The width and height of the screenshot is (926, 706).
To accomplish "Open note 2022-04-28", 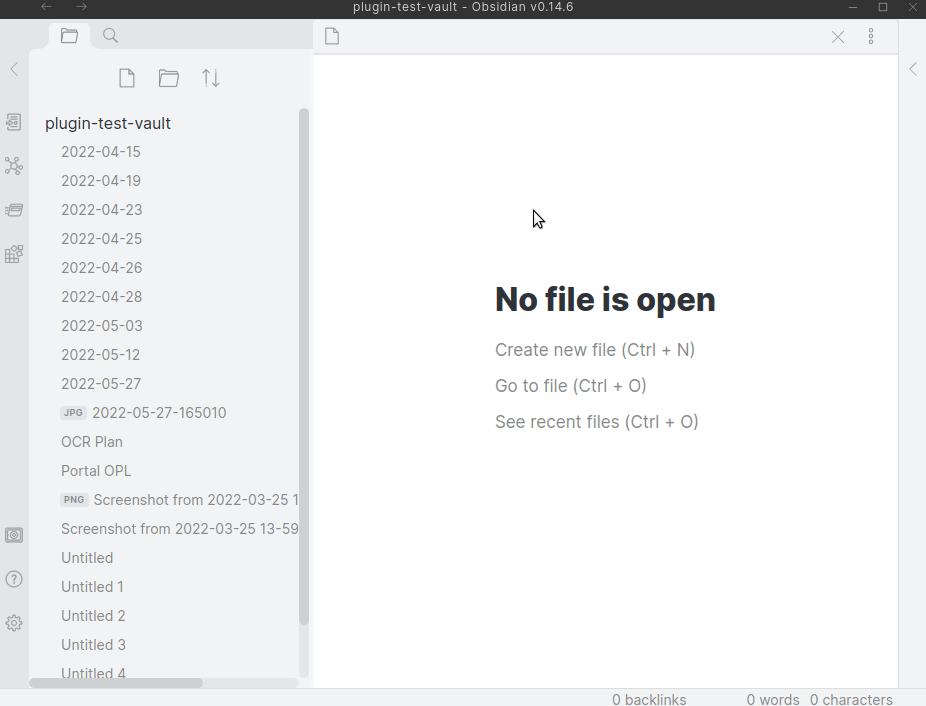I will pyautogui.click(x=102, y=297).
